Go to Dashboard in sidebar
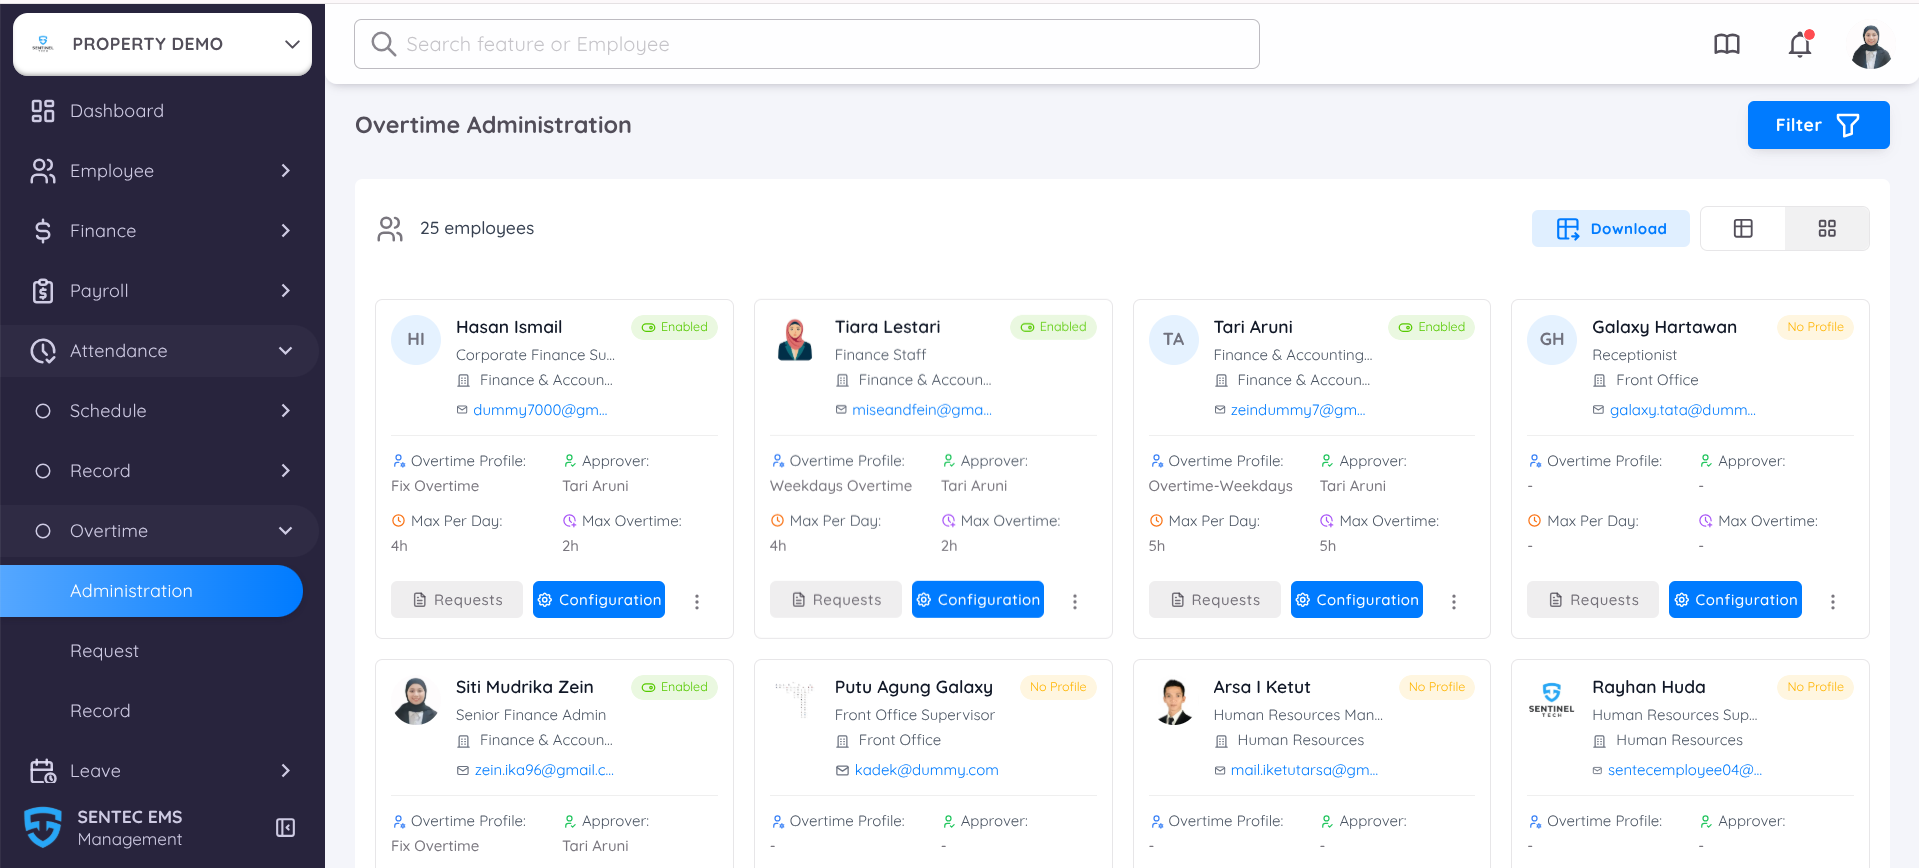Screen dimensions: 1919x868 tap(116, 111)
